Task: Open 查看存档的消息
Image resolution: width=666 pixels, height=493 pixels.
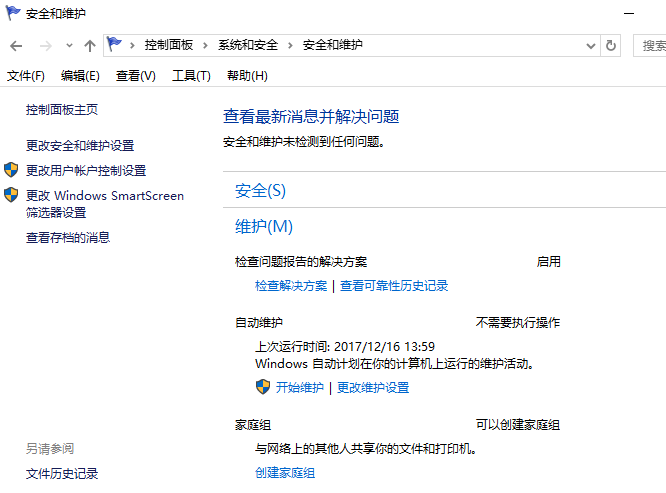Action: [x=68, y=237]
